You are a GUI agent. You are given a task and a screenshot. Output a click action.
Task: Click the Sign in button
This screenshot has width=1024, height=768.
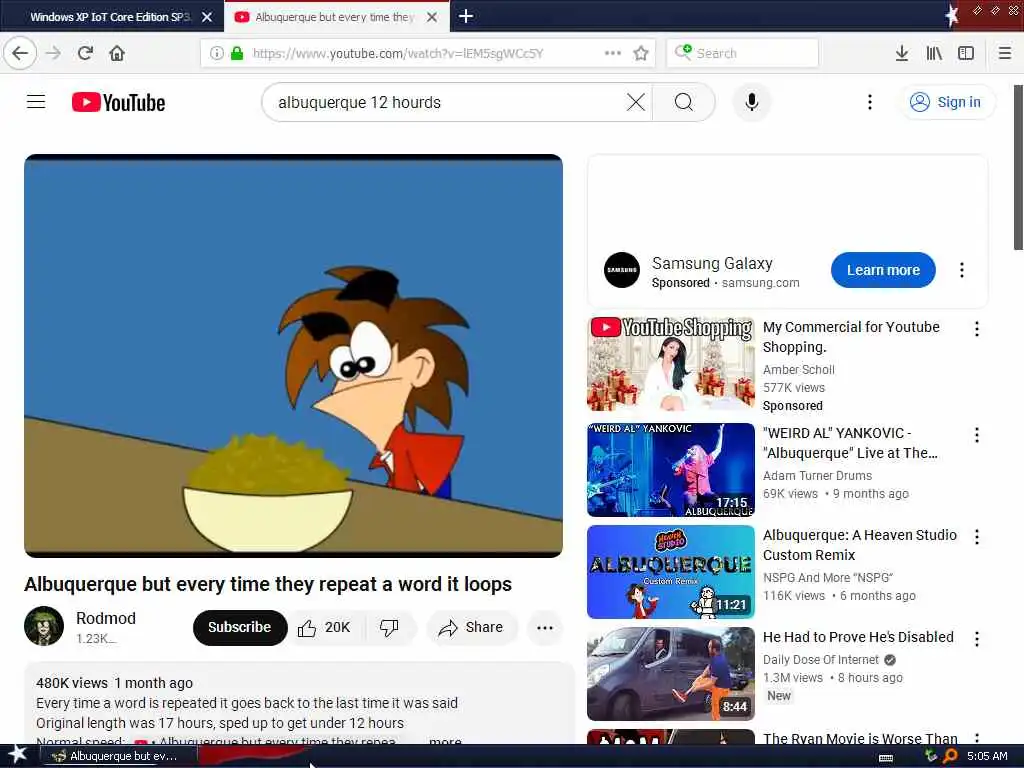948,102
